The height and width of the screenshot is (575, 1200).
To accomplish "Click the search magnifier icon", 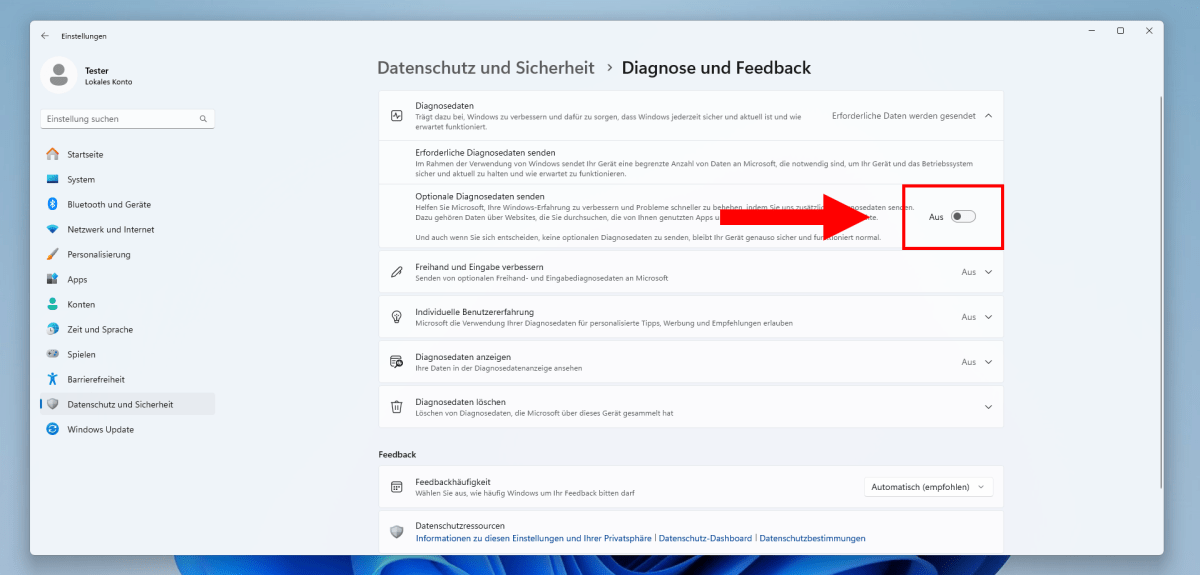I will pyautogui.click(x=204, y=119).
